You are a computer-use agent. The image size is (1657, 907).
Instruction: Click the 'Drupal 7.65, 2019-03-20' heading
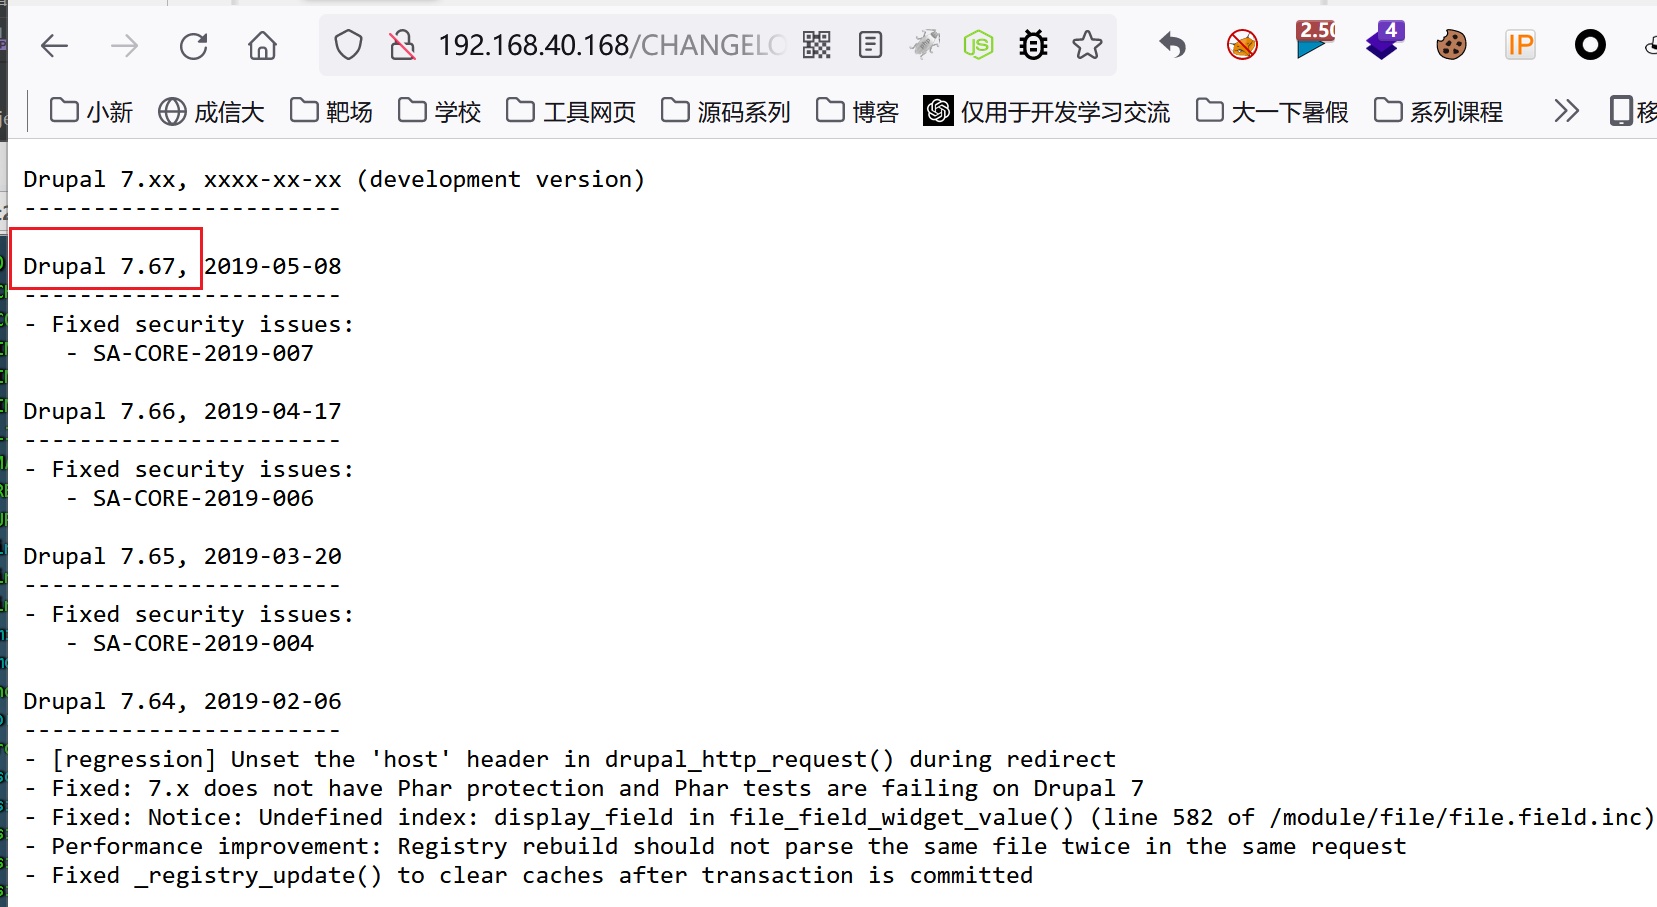pyautogui.click(x=182, y=556)
